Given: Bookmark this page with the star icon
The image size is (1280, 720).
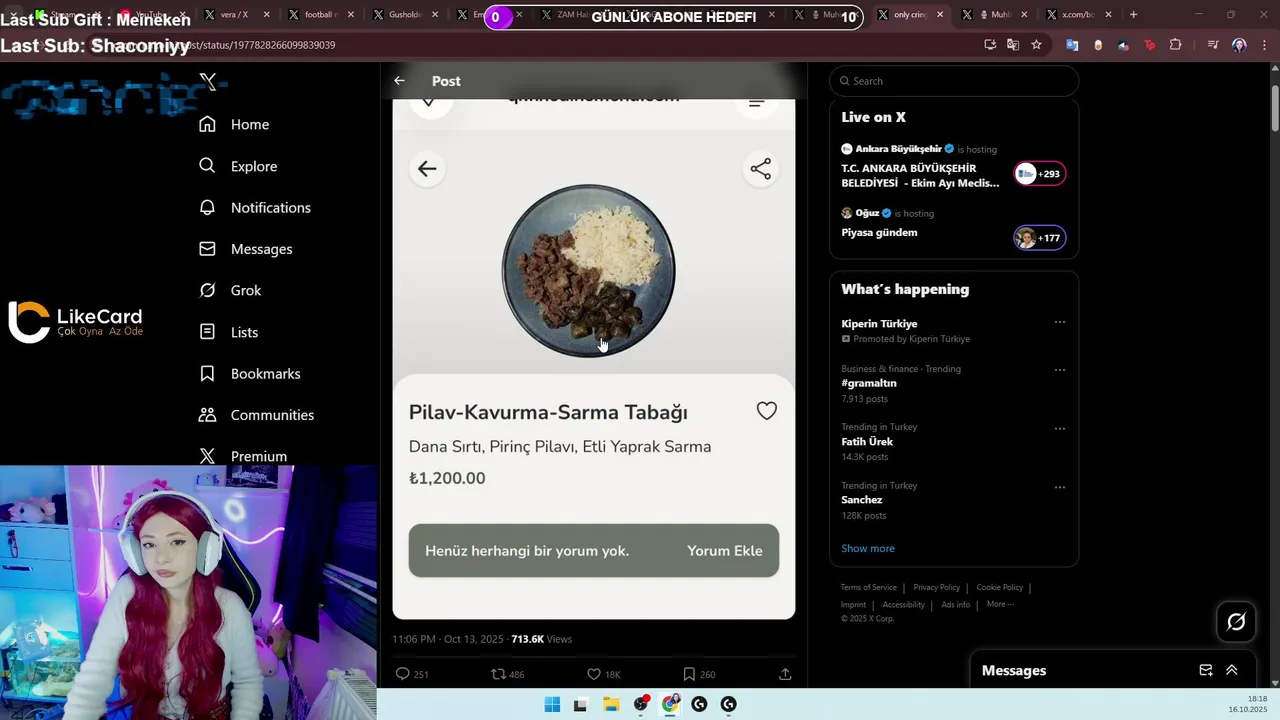Looking at the screenshot, I should [x=1036, y=45].
